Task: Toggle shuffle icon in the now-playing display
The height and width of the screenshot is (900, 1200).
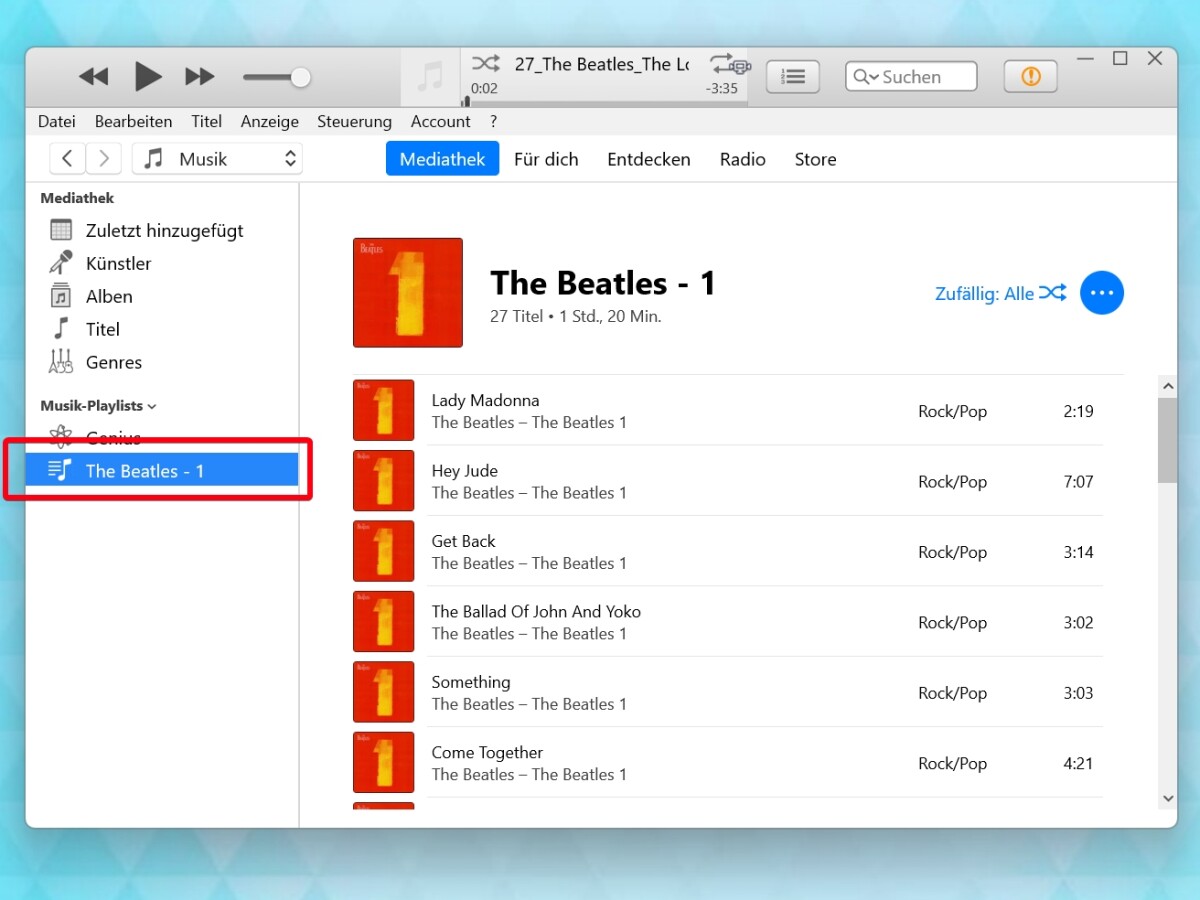Action: click(486, 64)
